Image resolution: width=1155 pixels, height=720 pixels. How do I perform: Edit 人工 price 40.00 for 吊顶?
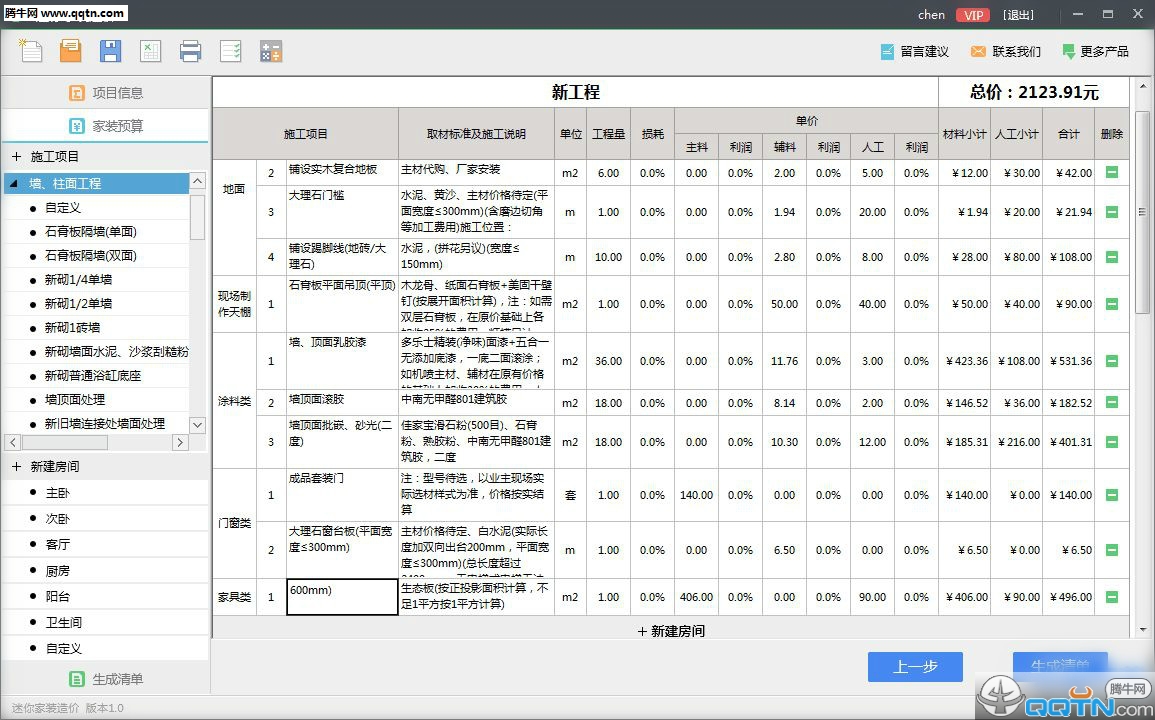[x=872, y=304]
